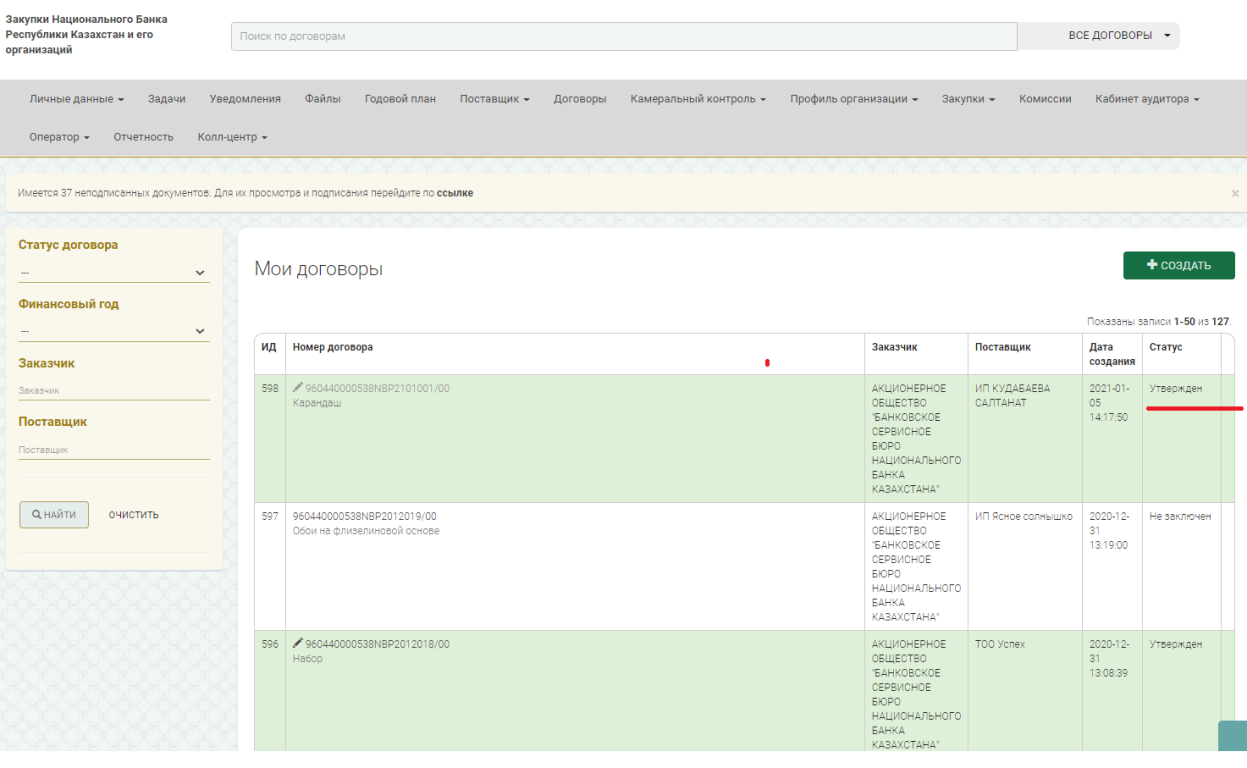Click pencil icon beside contract 960440000538NBP2101001/00
This screenshot has width=1247, height=768.
point(298,388)
